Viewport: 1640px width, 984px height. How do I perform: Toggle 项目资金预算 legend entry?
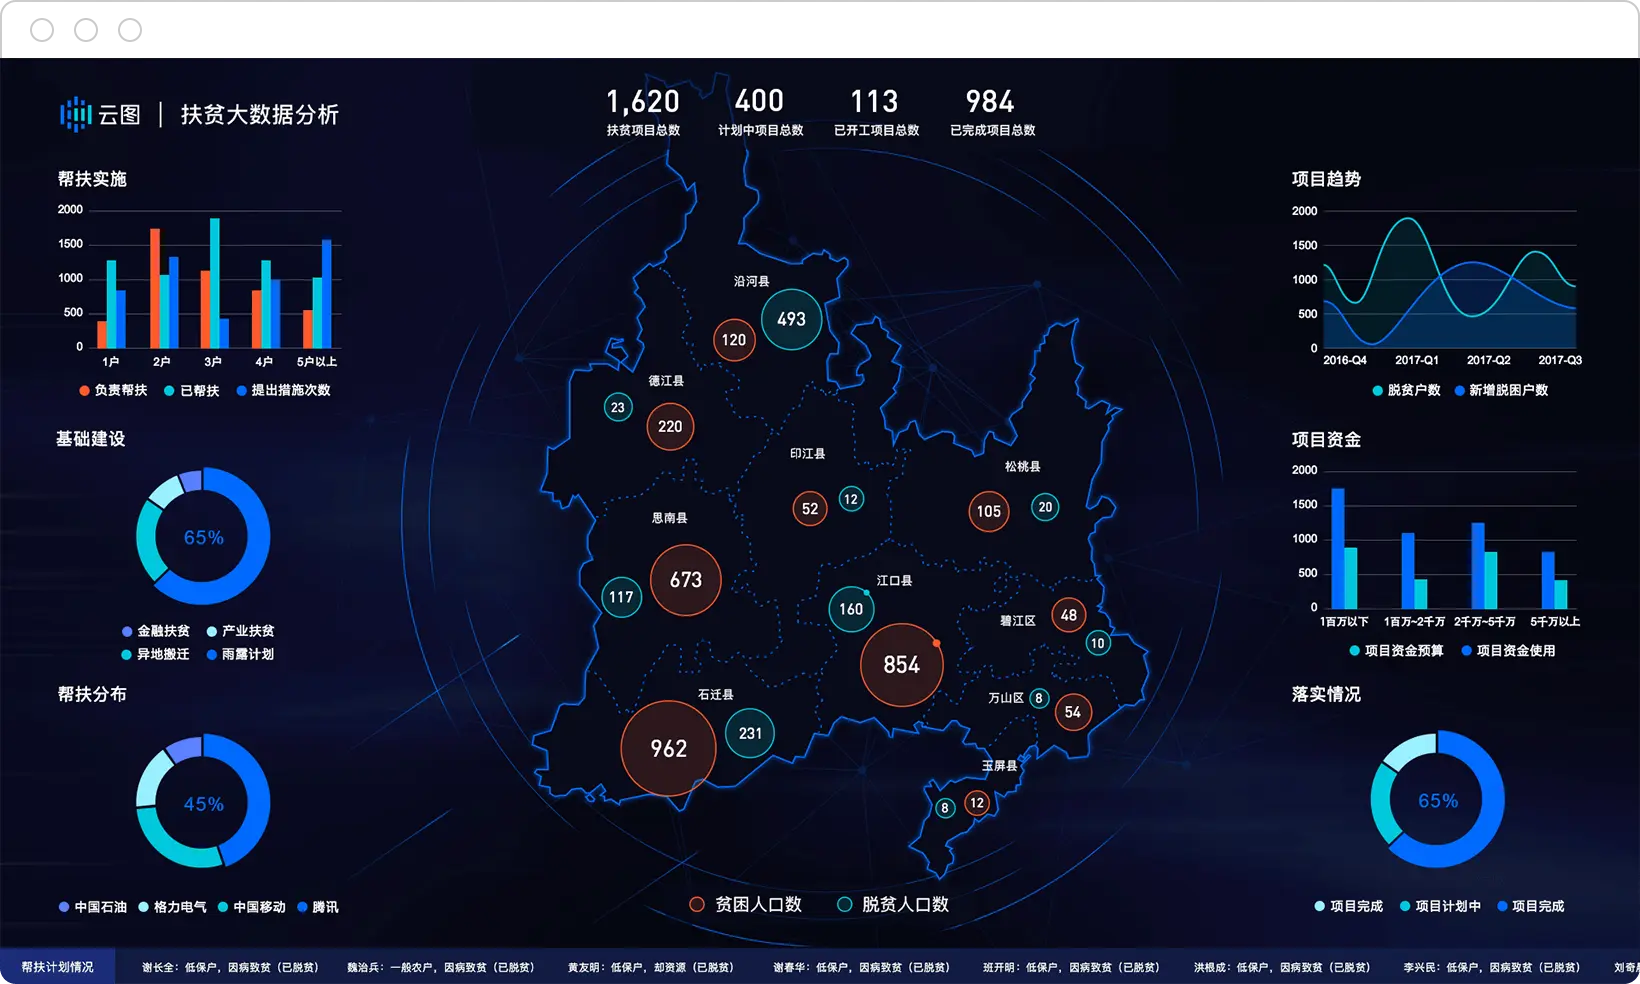pyautogui.click(x=1396, y=650)
